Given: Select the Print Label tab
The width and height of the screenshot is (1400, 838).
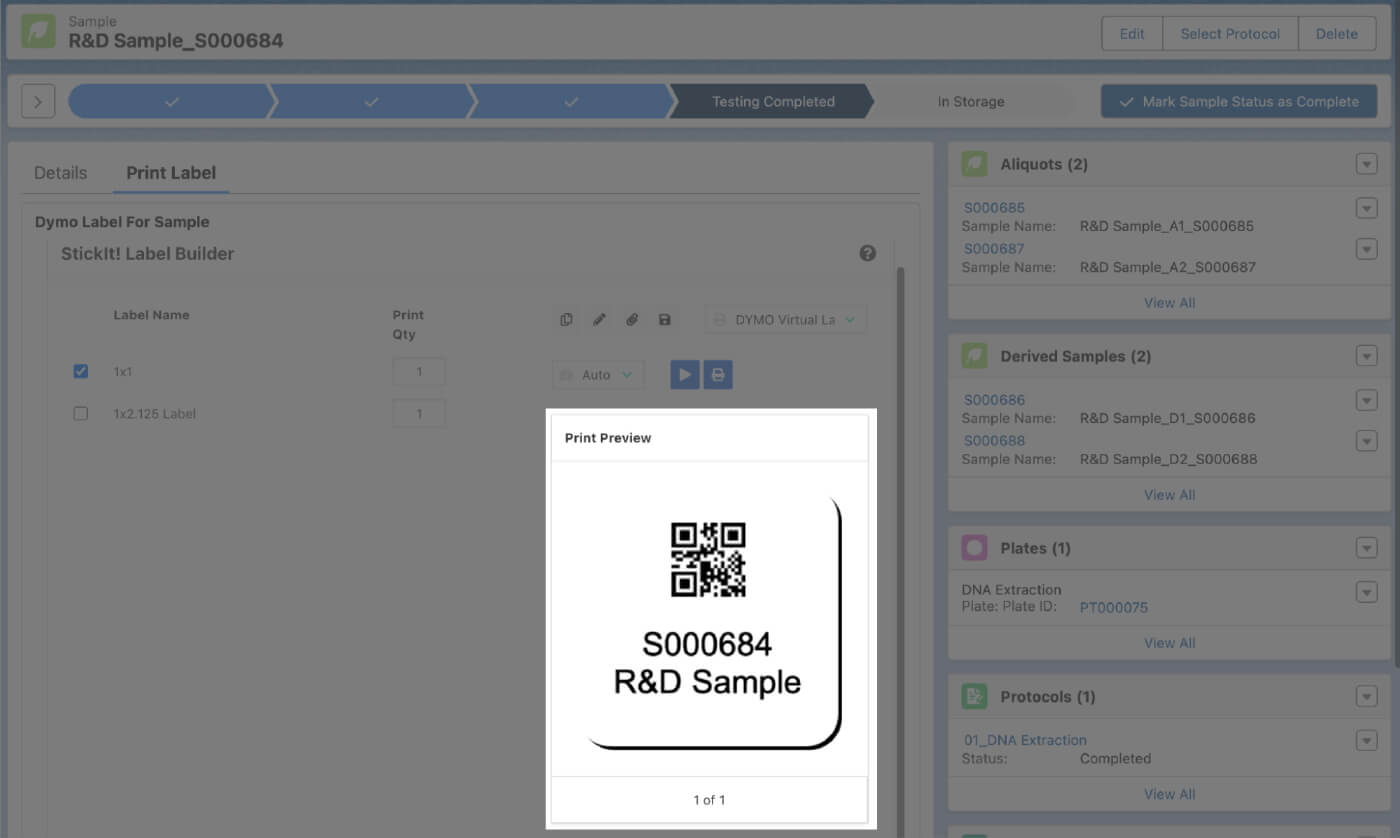Looking at the screenshot, I should coord(171,173).
